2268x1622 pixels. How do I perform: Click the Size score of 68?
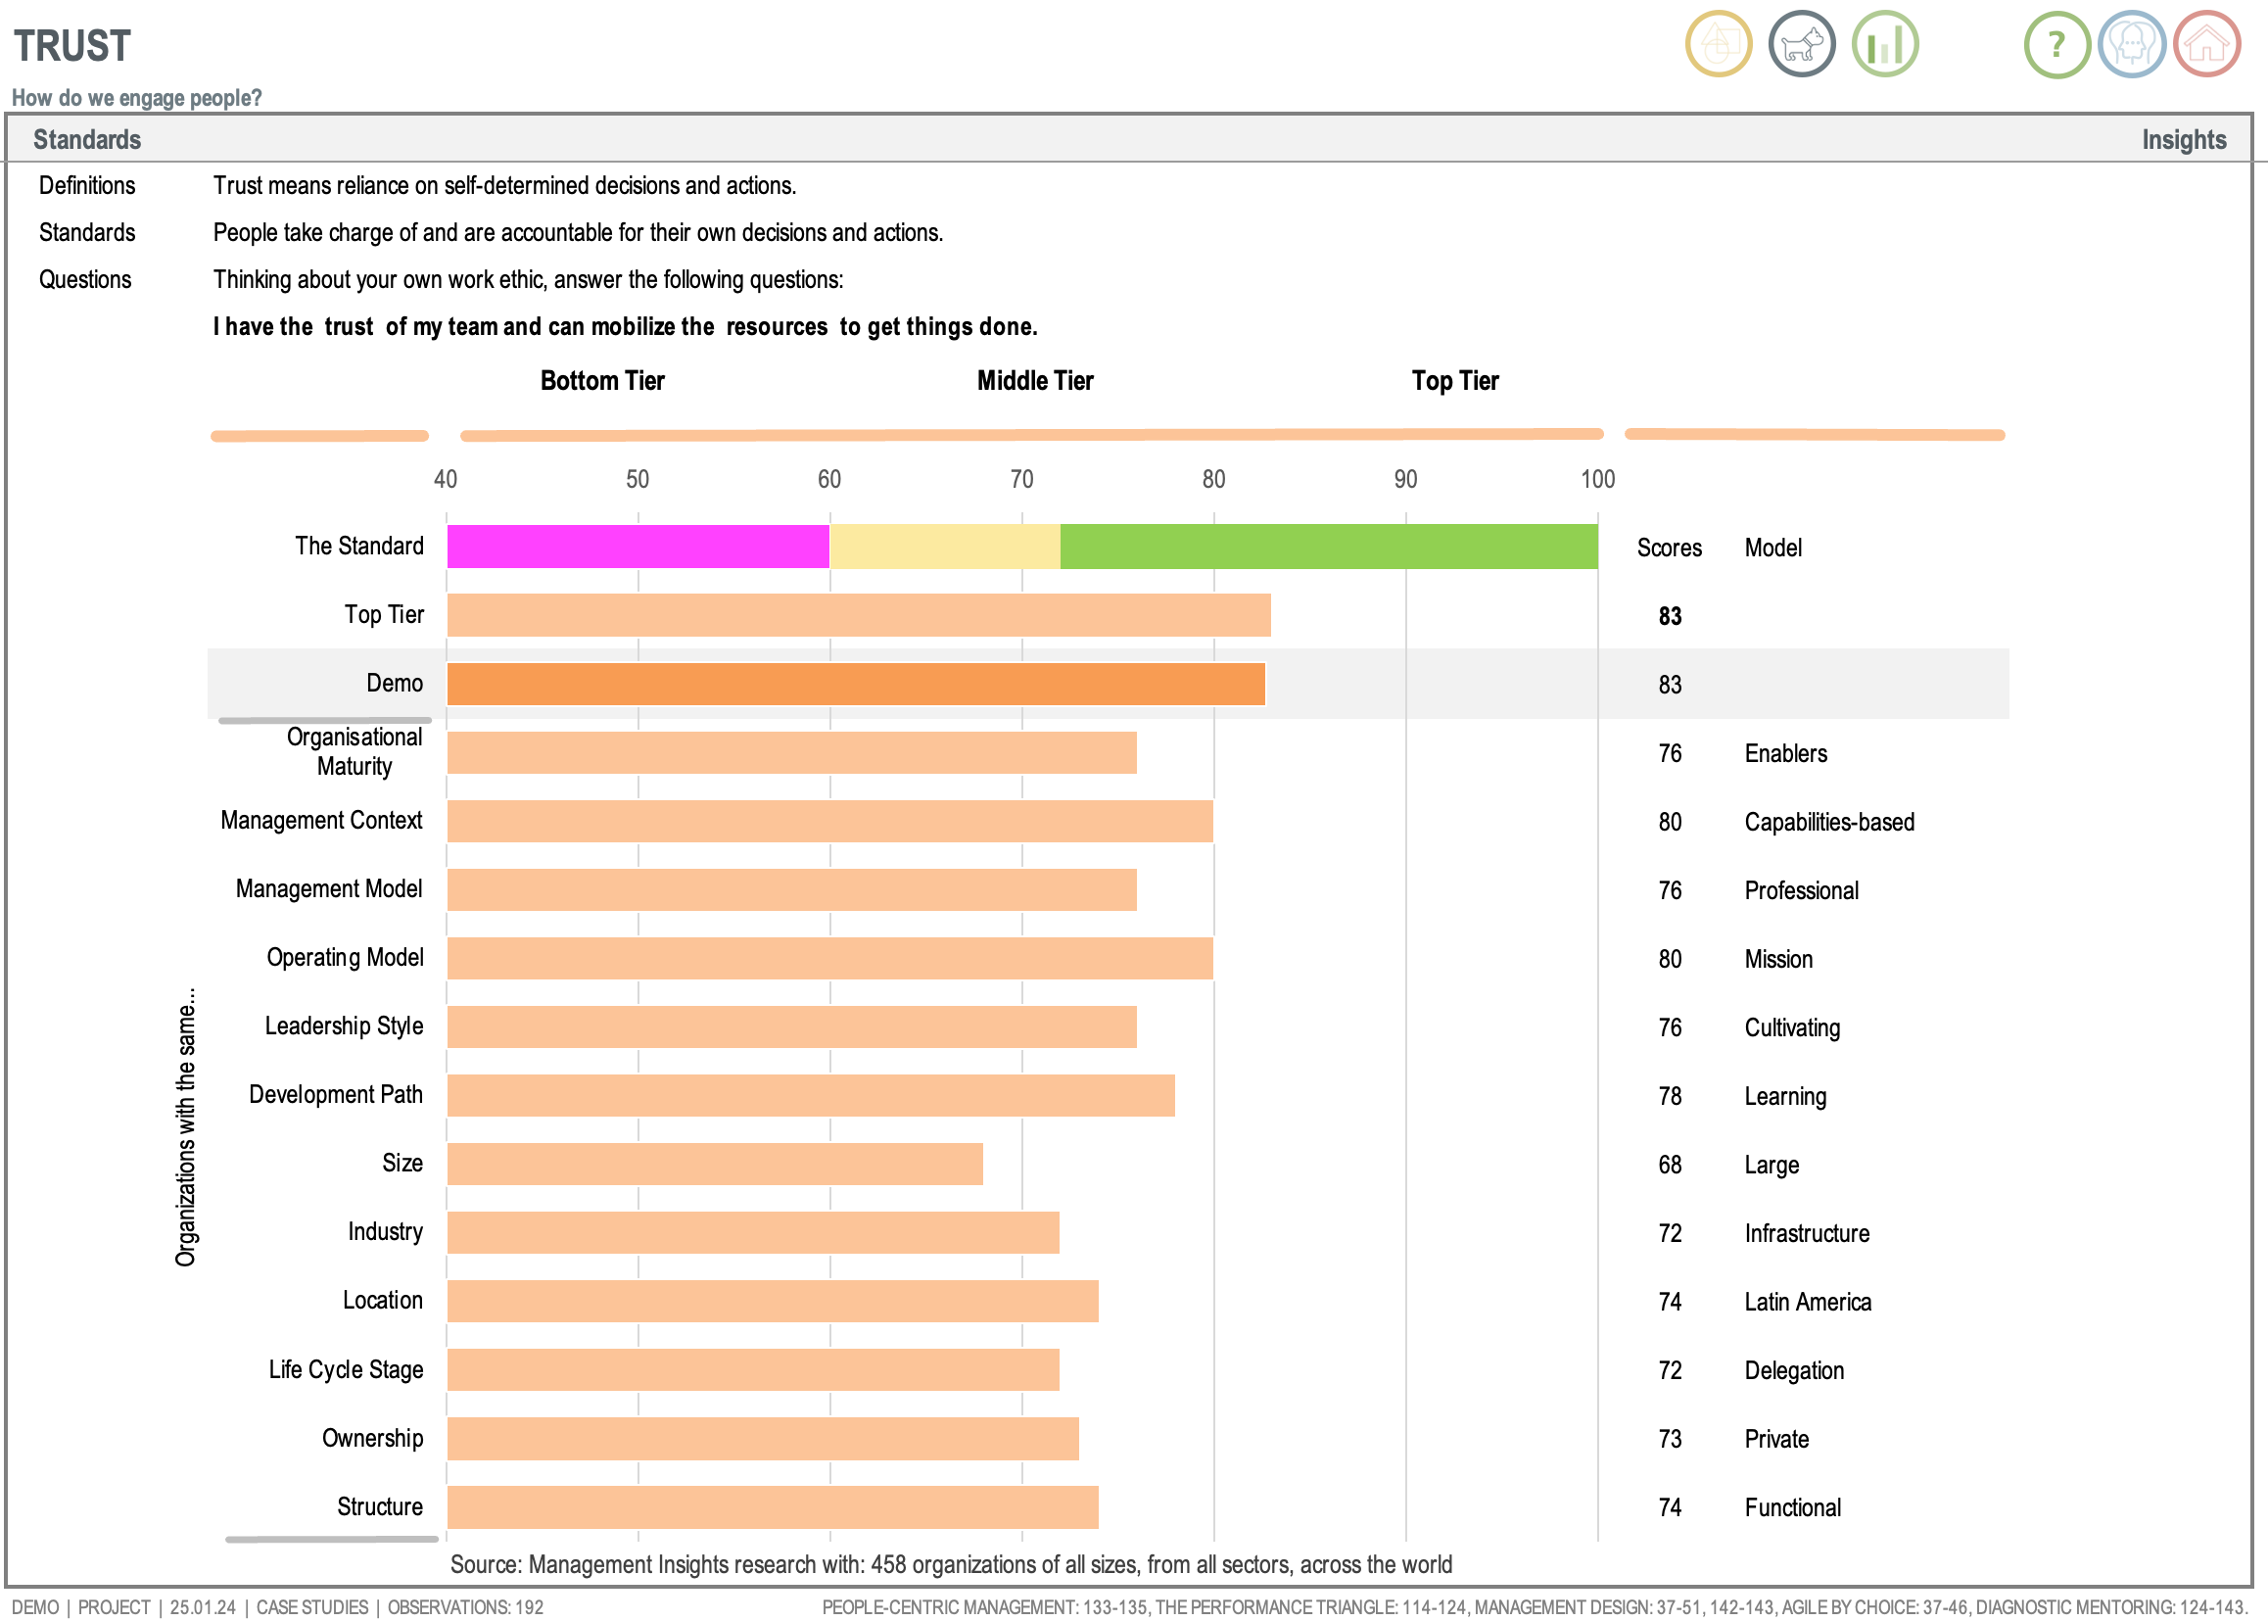pos(1670,1165)
